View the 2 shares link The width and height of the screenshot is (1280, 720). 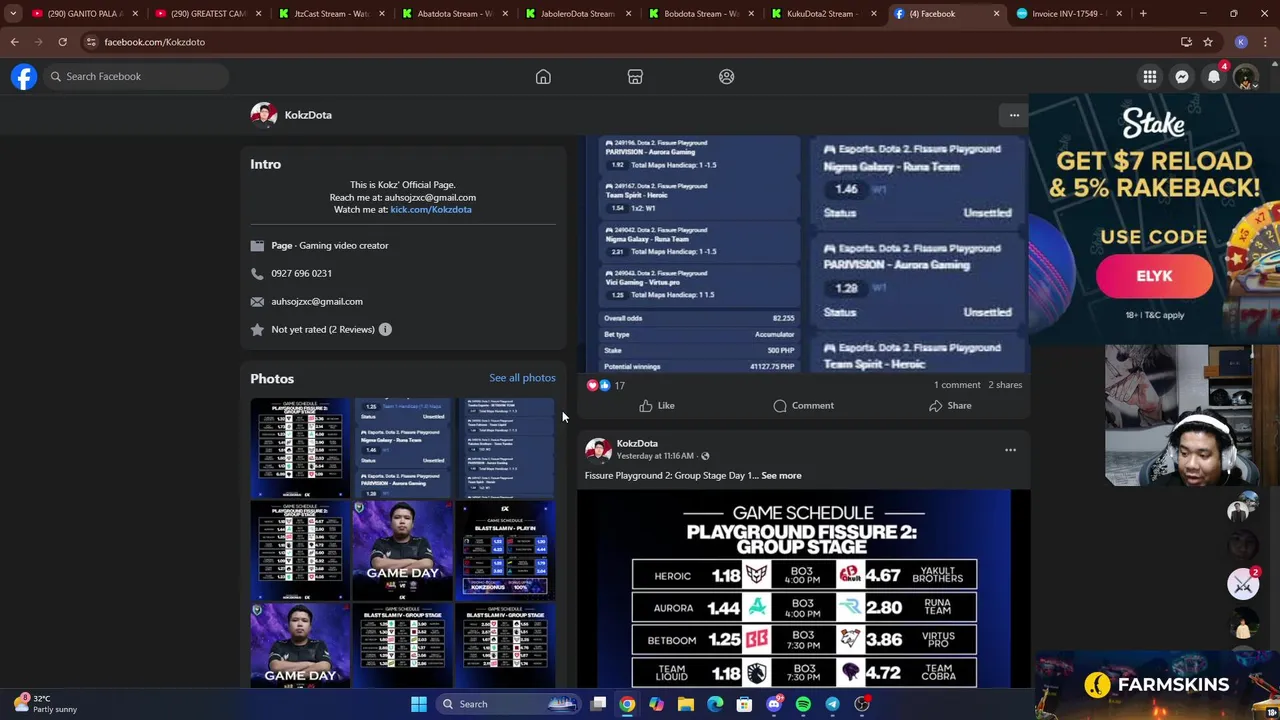pyautogui.click(x=1005, y=385)
